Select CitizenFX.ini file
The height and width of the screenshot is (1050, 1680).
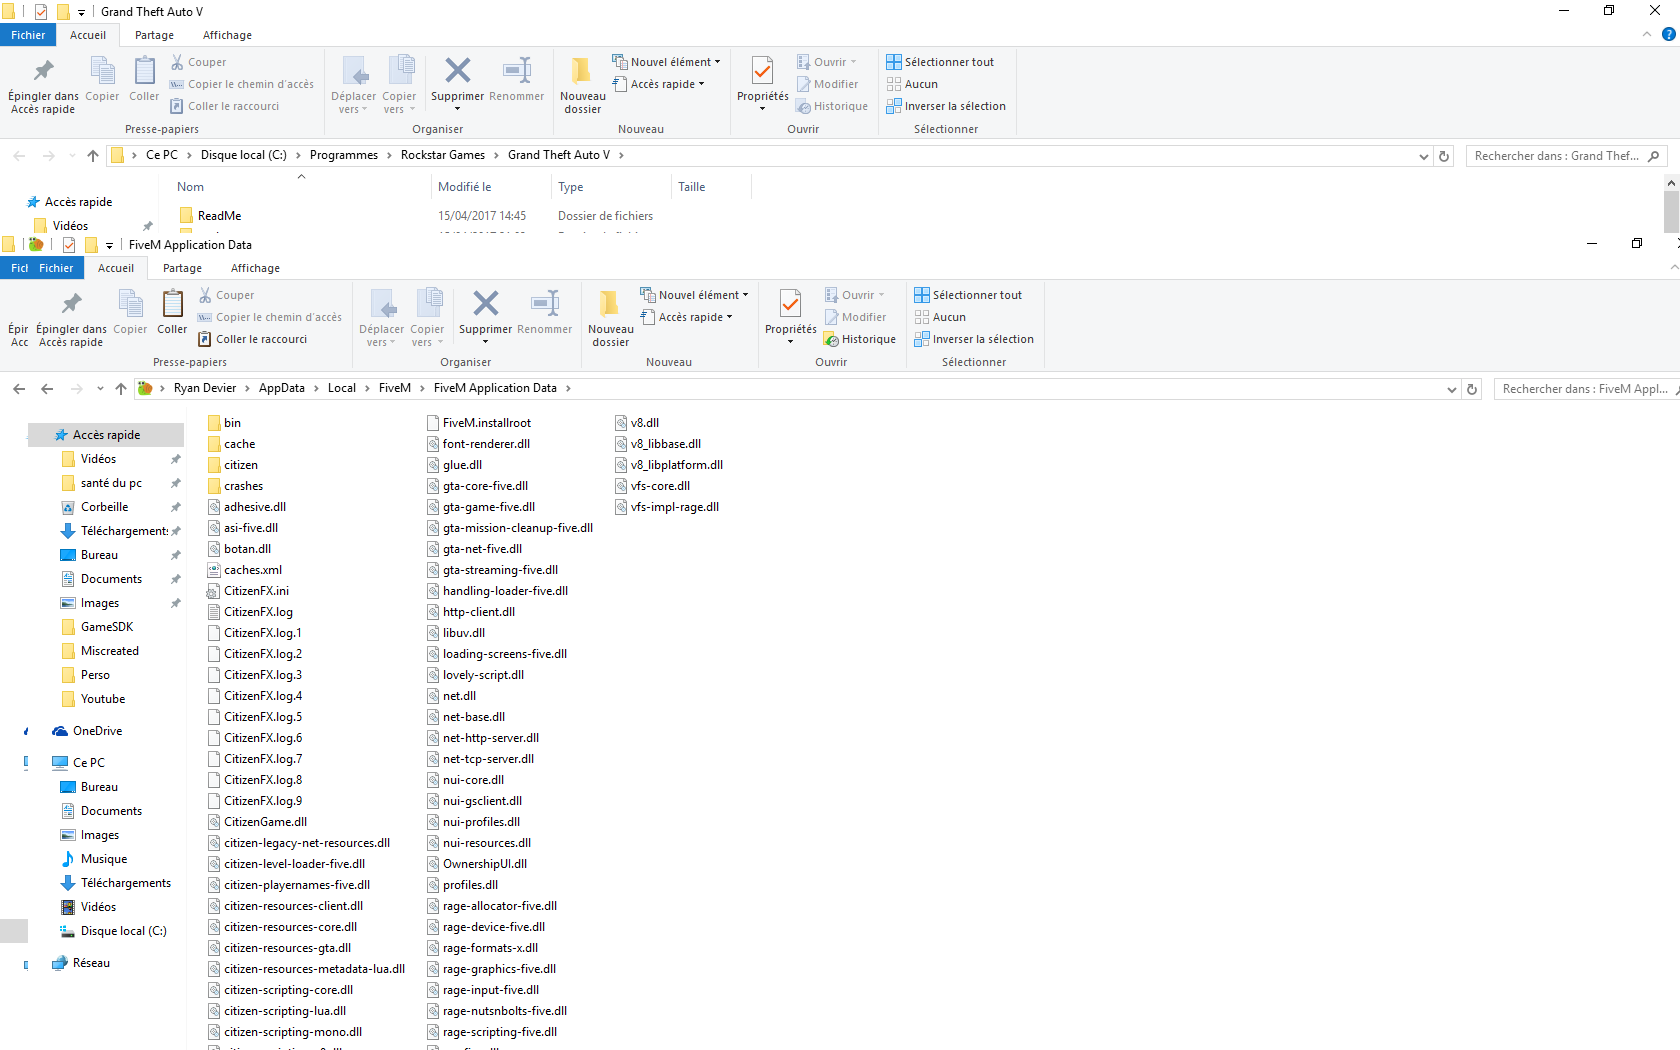pos(248,591)
